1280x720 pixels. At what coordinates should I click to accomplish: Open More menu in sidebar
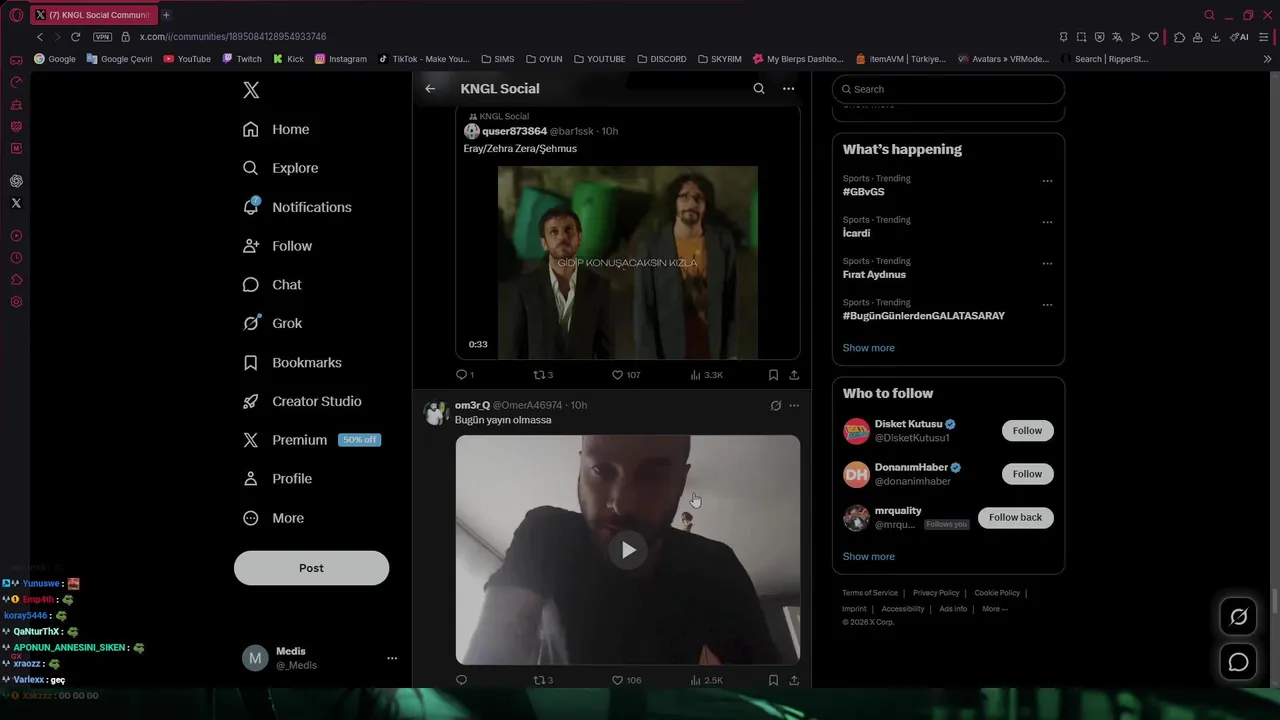[x=274, y=518]
